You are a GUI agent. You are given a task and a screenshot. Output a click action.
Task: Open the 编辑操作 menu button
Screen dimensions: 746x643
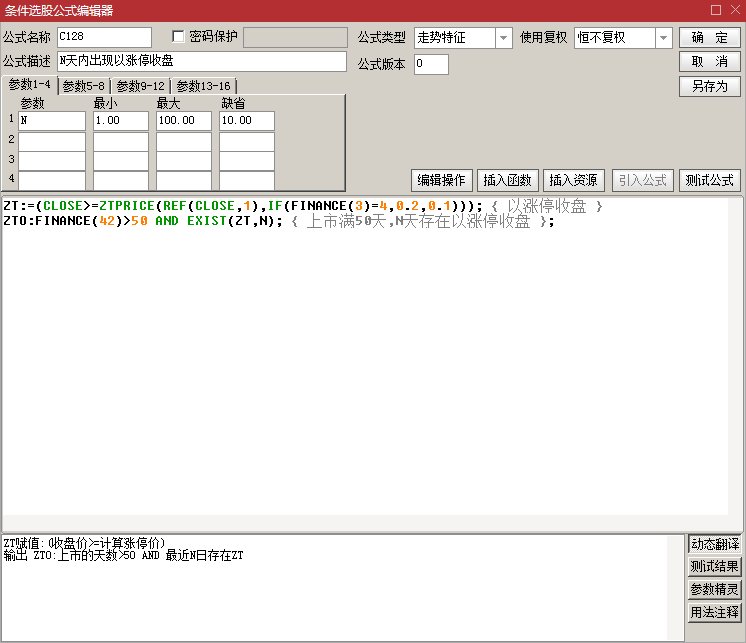pos(441,180)
